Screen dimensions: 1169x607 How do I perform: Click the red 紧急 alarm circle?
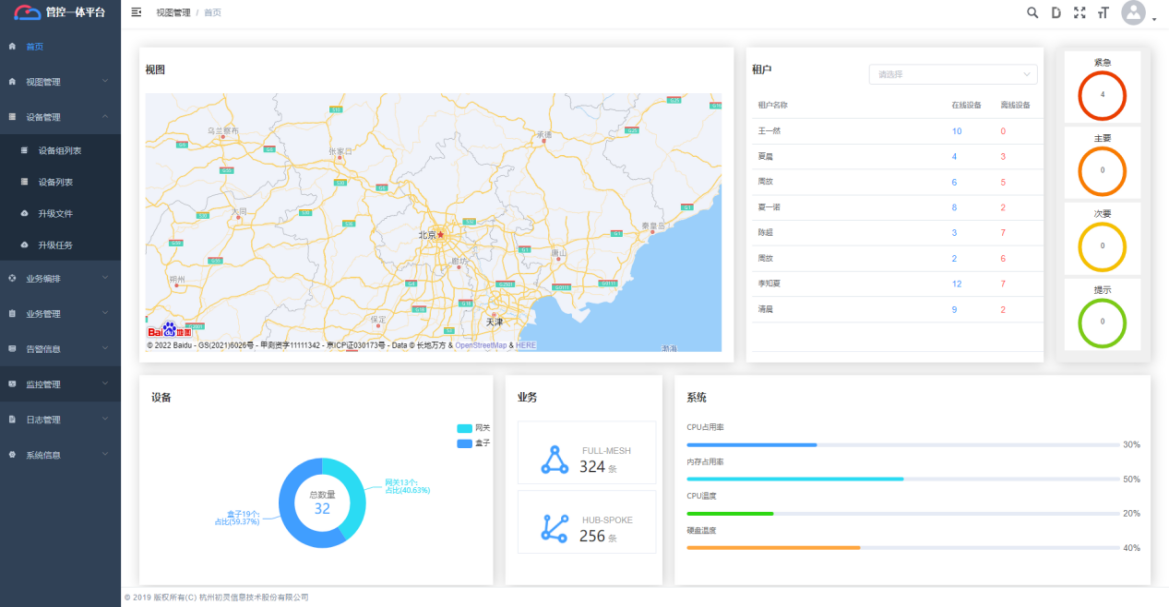1102,95
